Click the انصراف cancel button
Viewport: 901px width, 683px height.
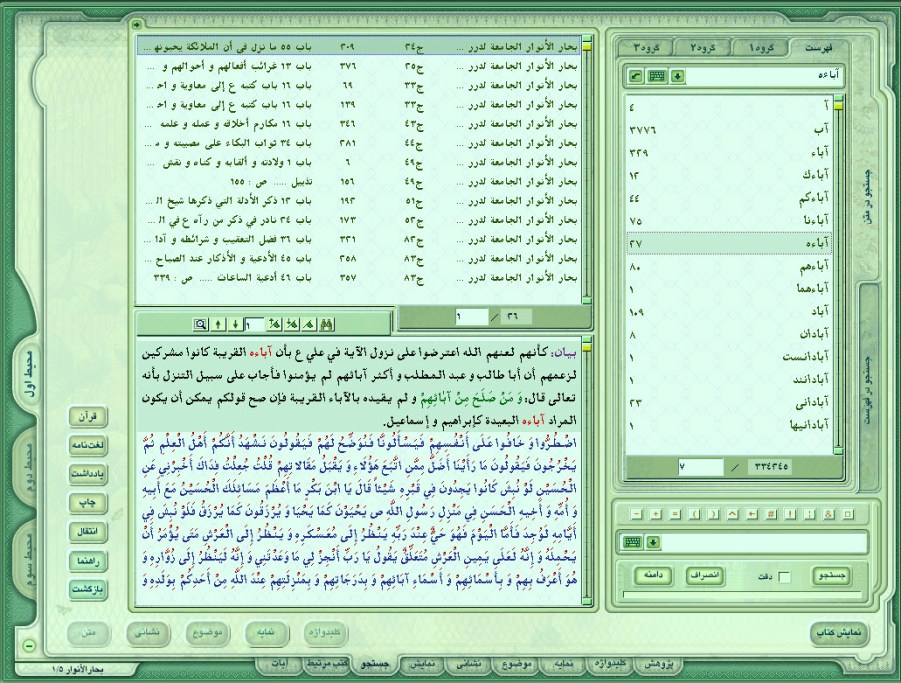[x=704, y=576]
